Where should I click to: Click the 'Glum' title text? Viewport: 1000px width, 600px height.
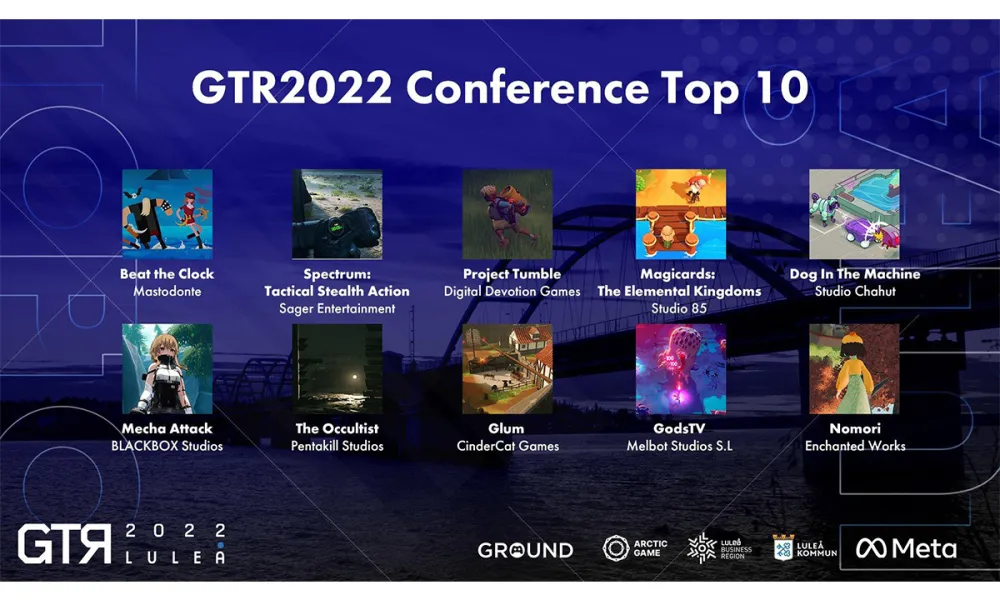506,428
